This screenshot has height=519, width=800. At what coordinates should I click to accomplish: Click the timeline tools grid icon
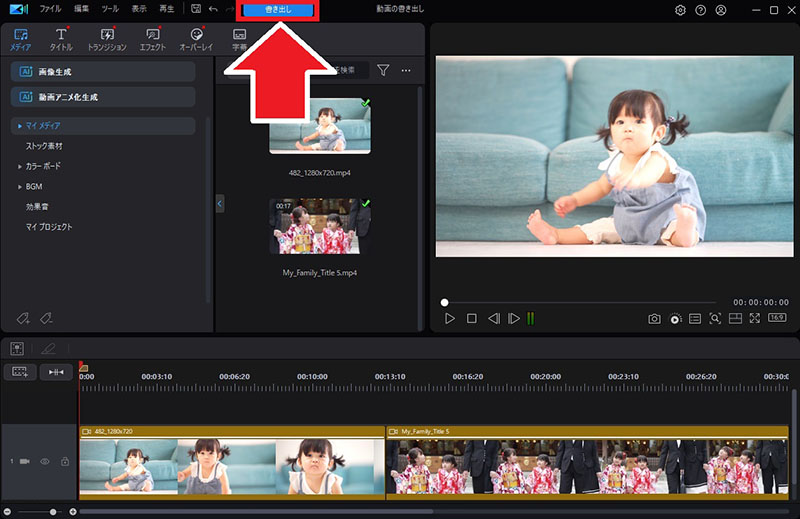coord(17,349)
